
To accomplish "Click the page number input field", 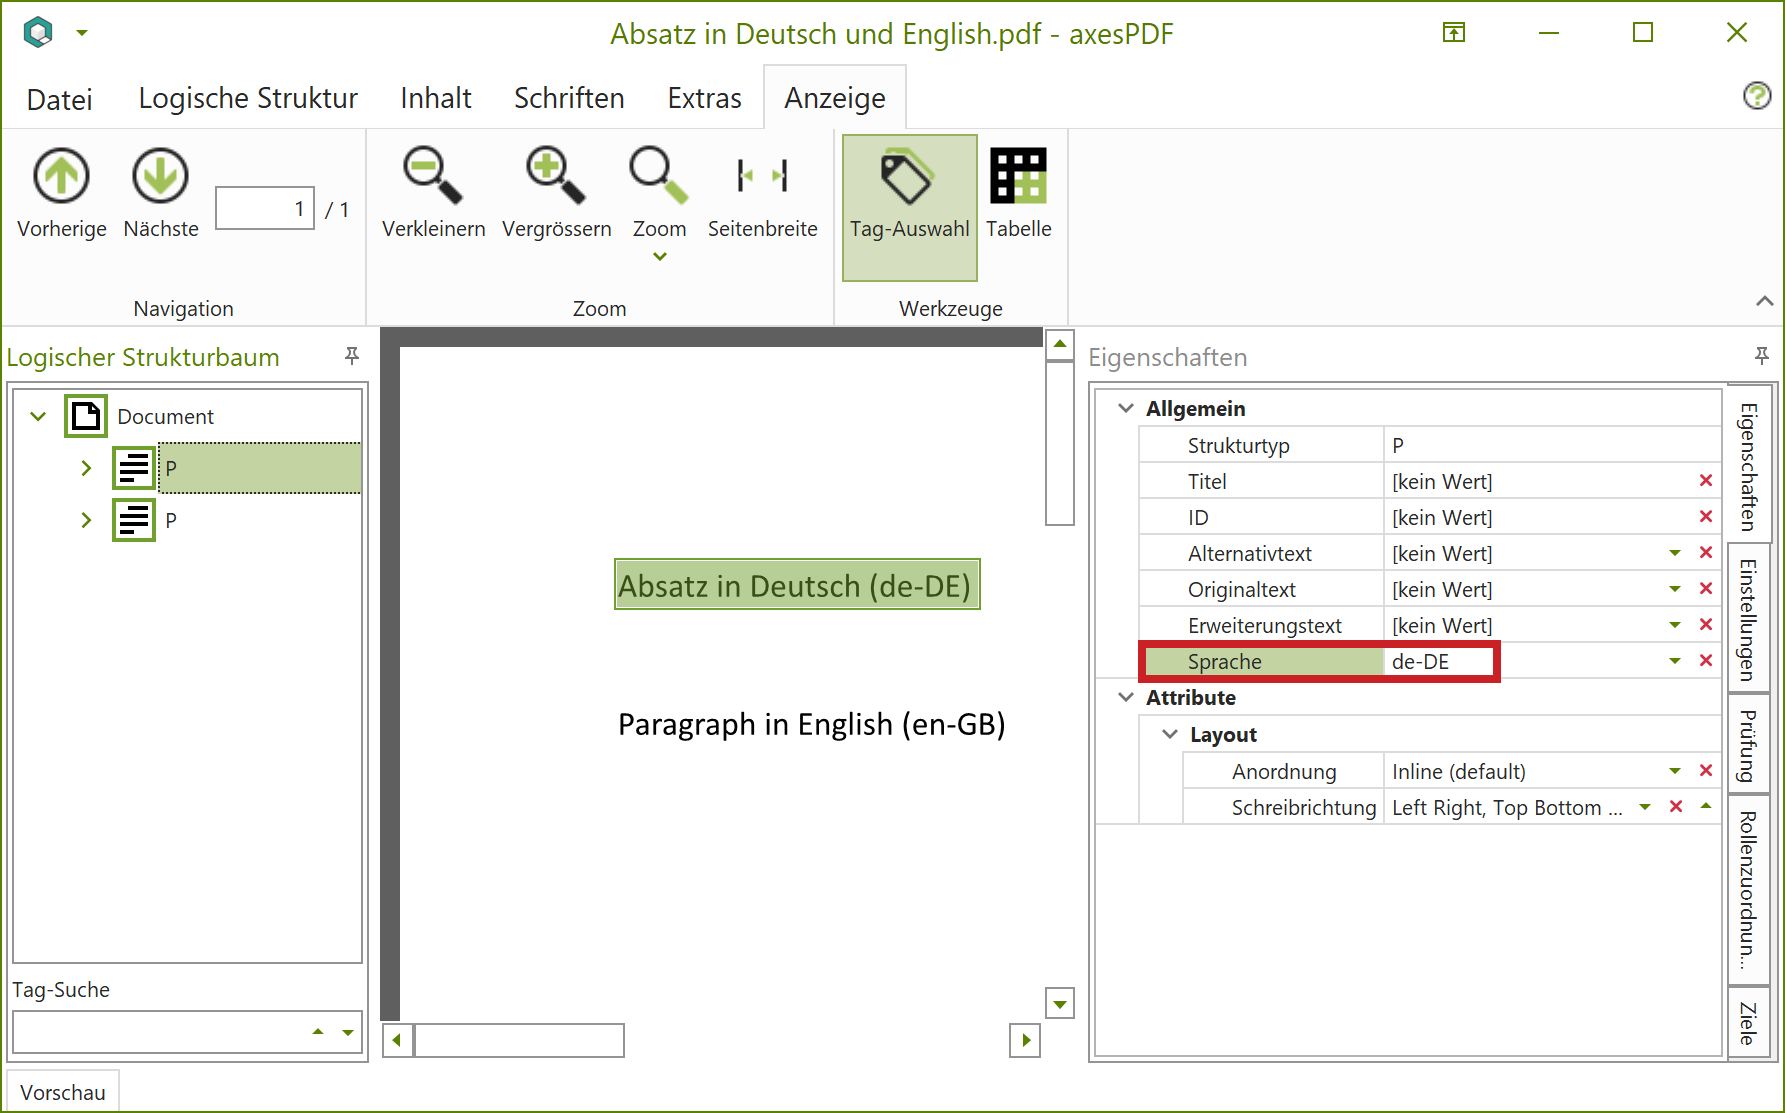I will tap(265, 208).
